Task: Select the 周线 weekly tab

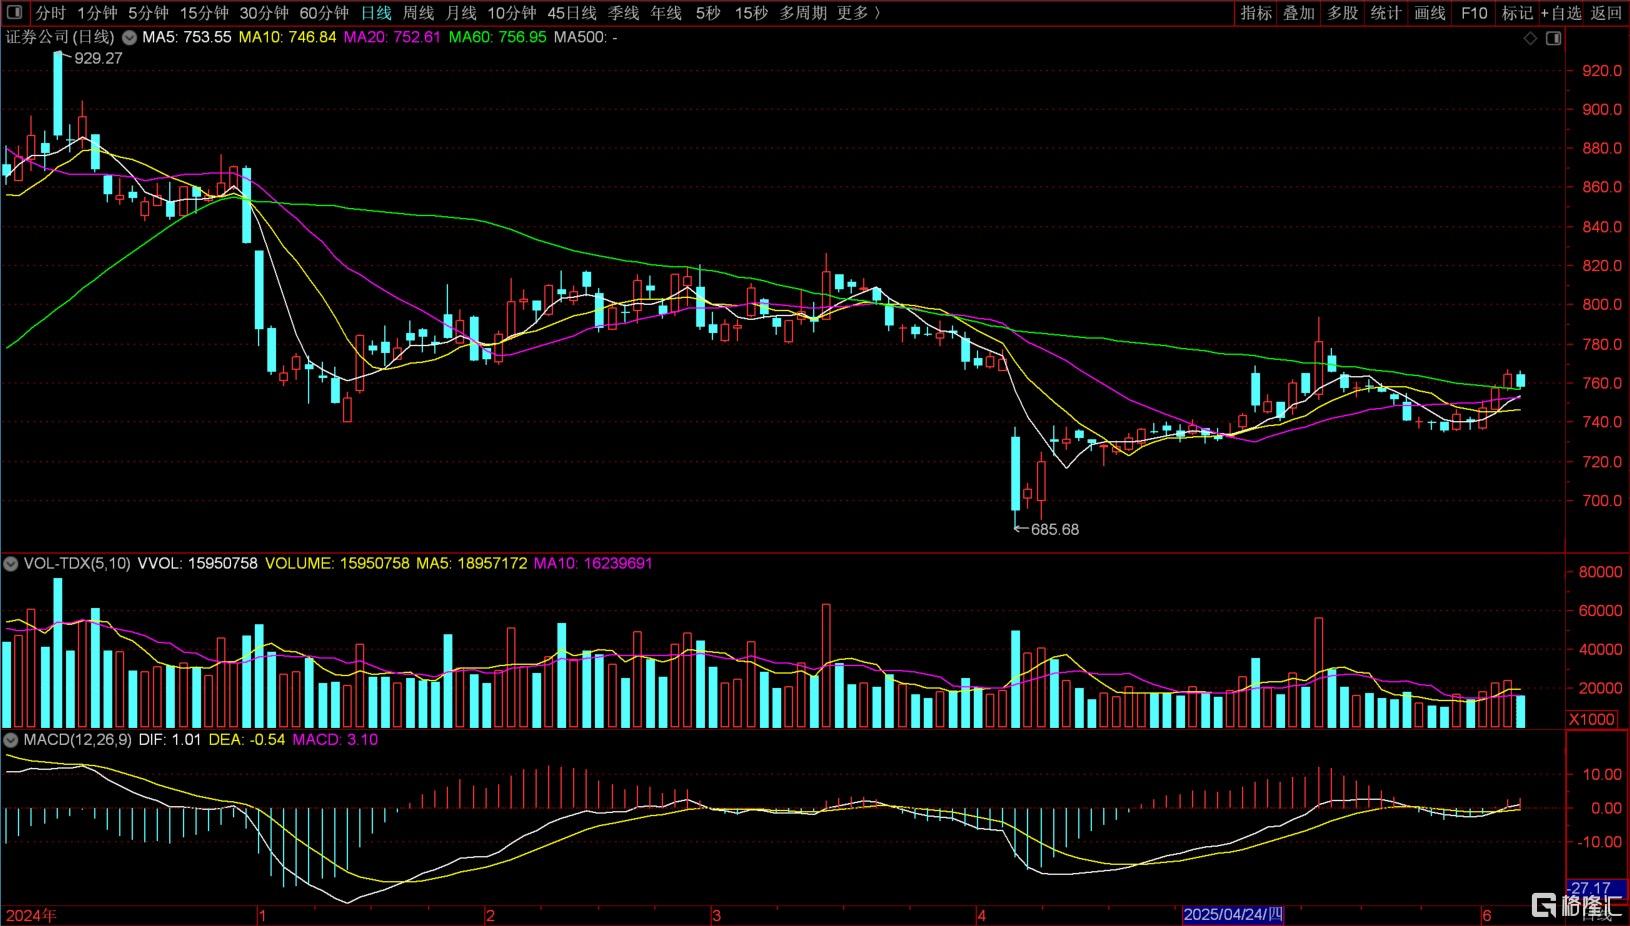Action: coord(418,13)
